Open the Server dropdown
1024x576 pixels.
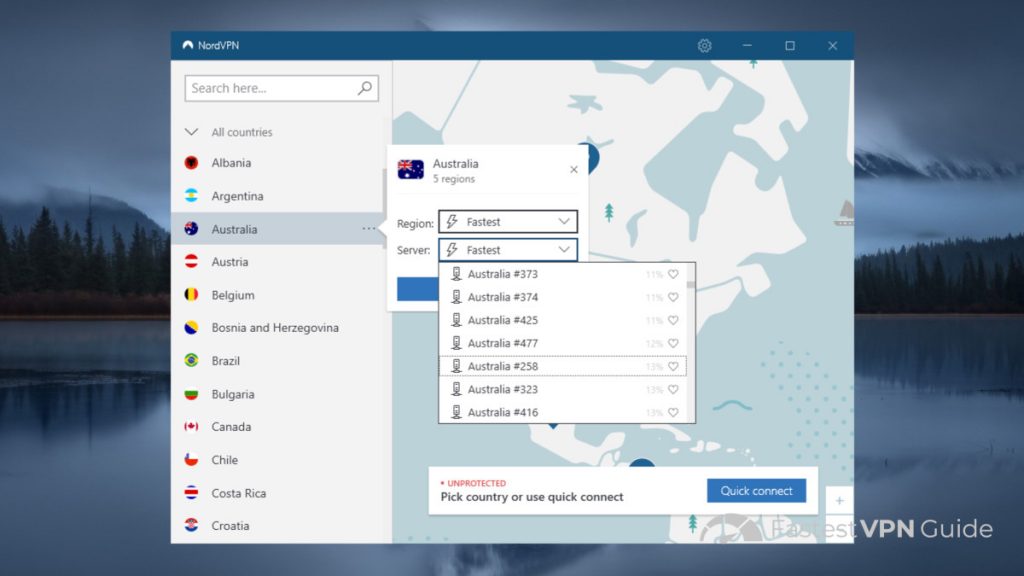tap(508, 250)
